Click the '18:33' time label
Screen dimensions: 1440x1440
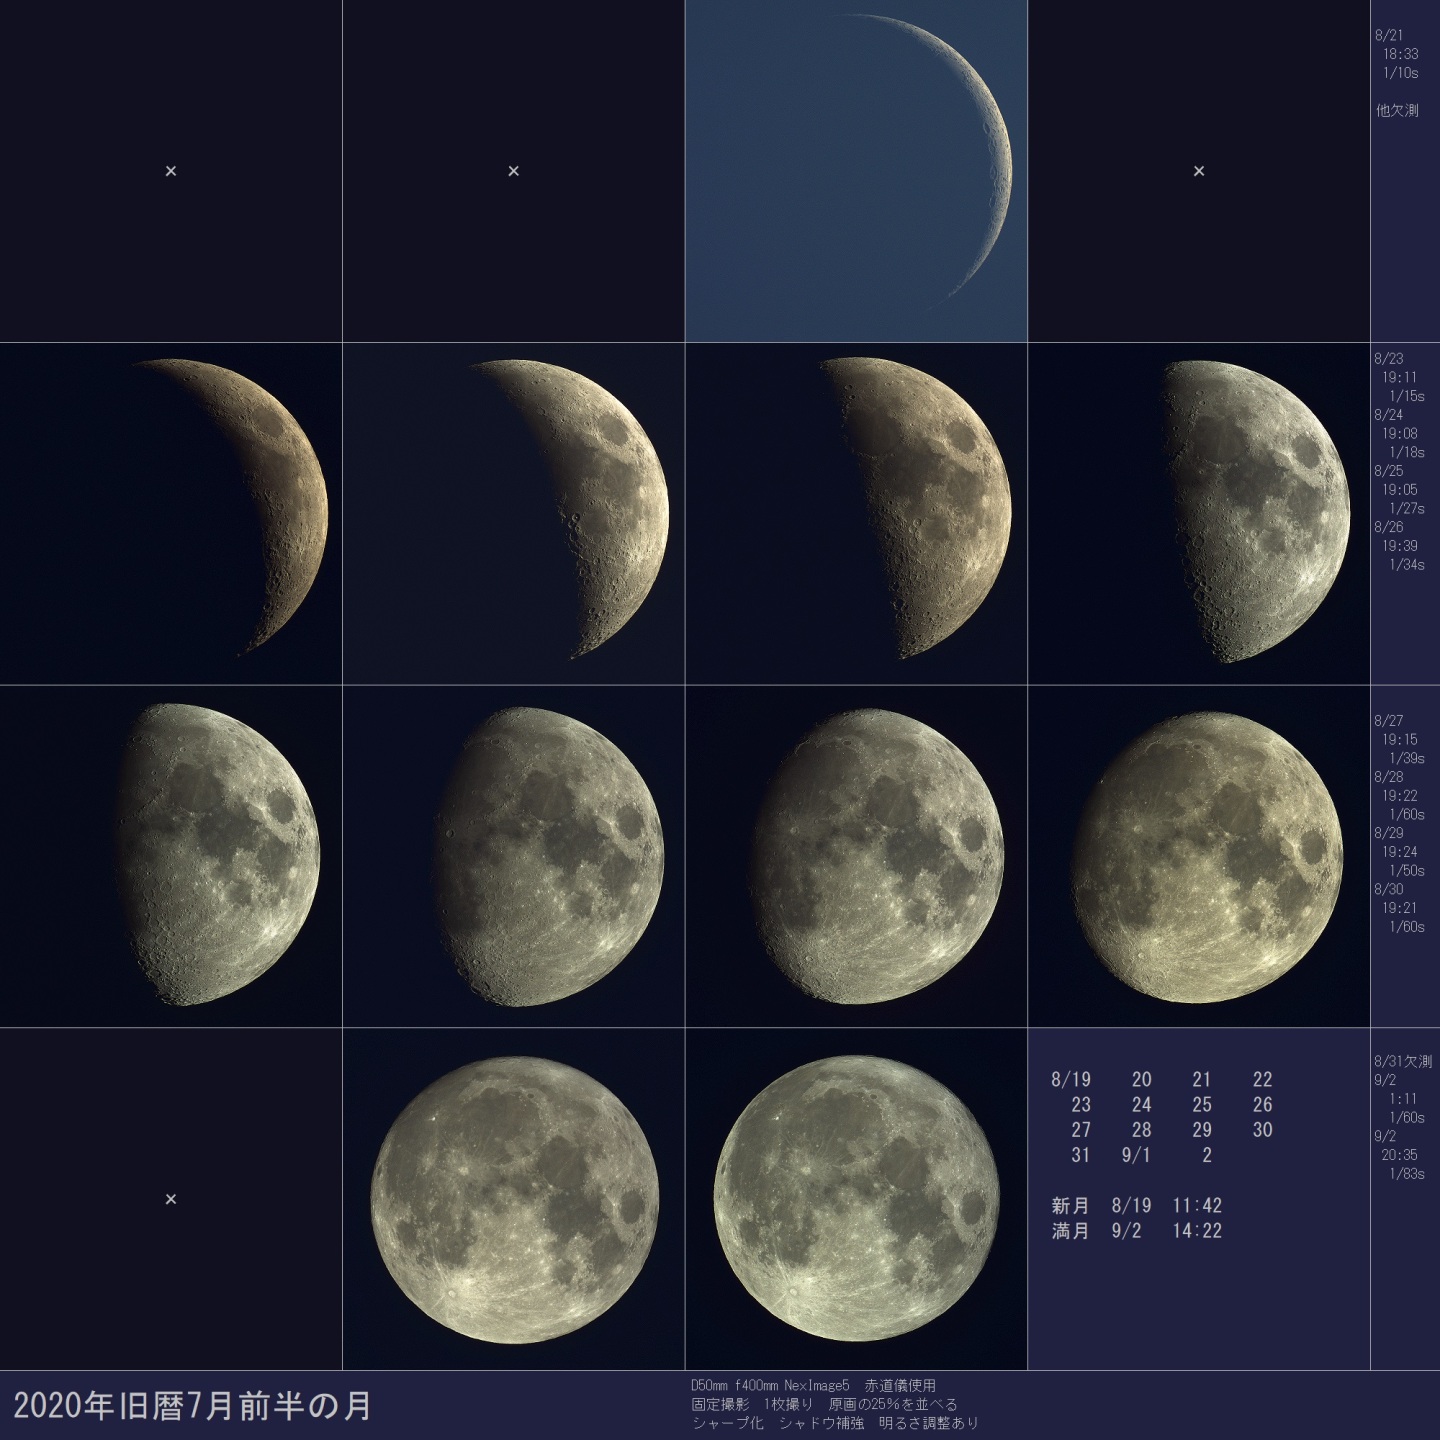pos(1400,54)
